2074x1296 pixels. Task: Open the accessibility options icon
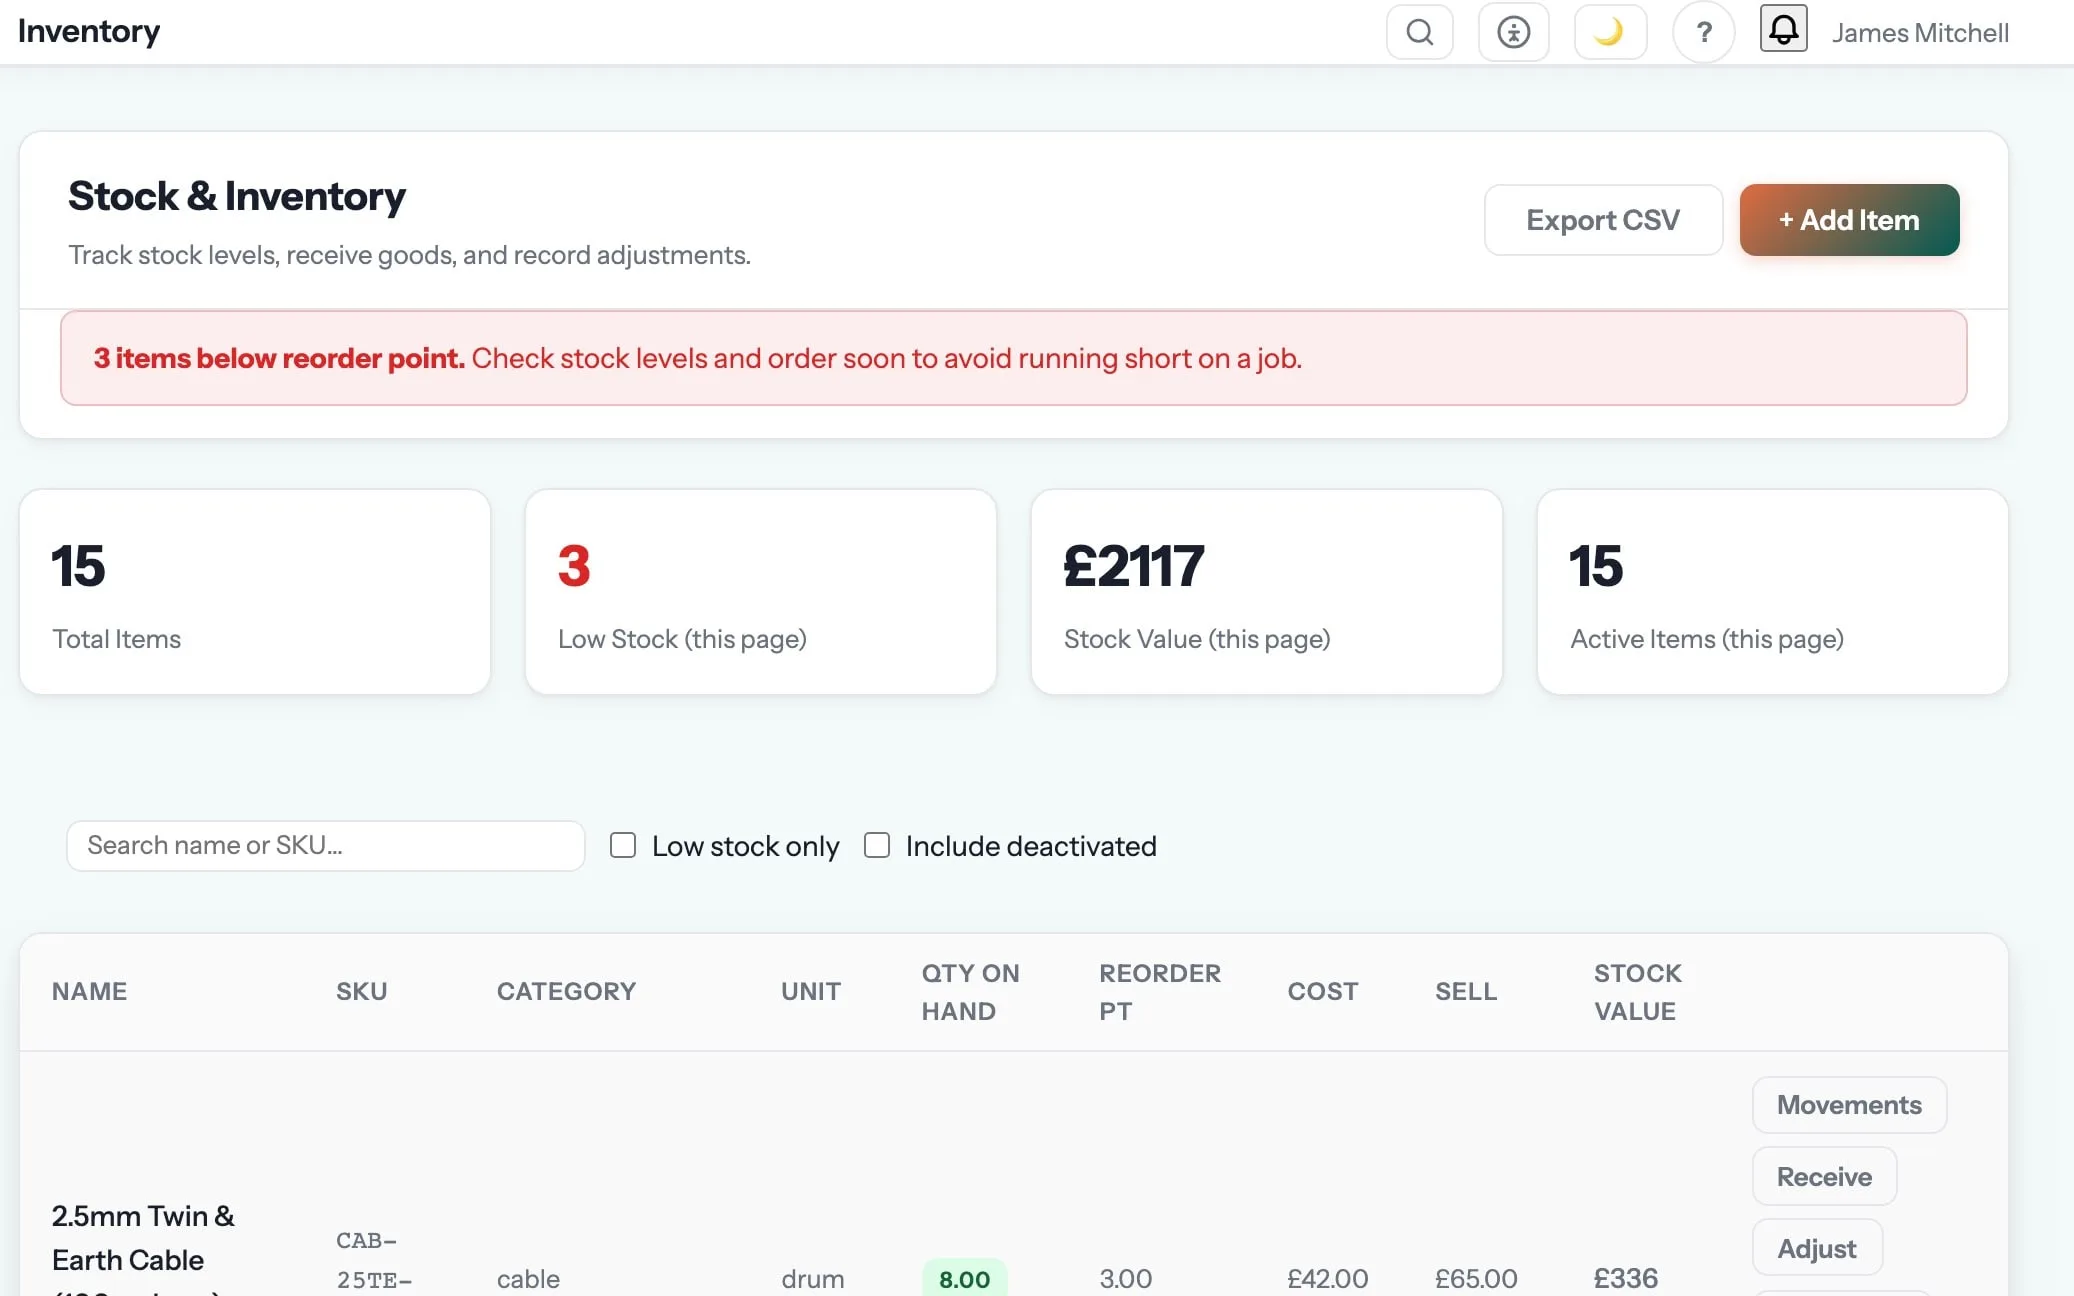pos(1513,32)
